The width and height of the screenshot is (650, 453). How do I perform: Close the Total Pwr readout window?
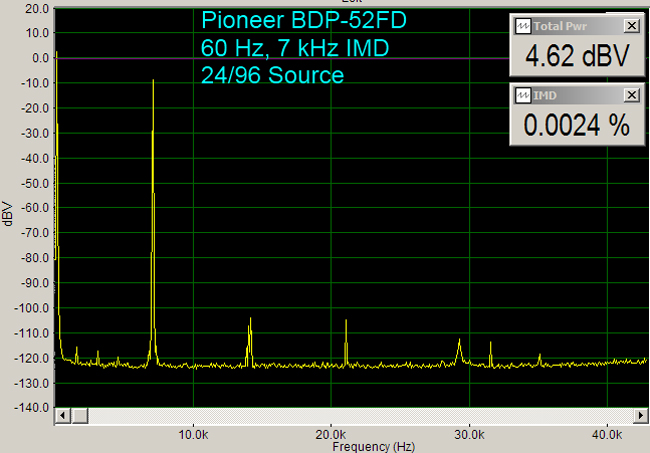[x=631, y=26]
